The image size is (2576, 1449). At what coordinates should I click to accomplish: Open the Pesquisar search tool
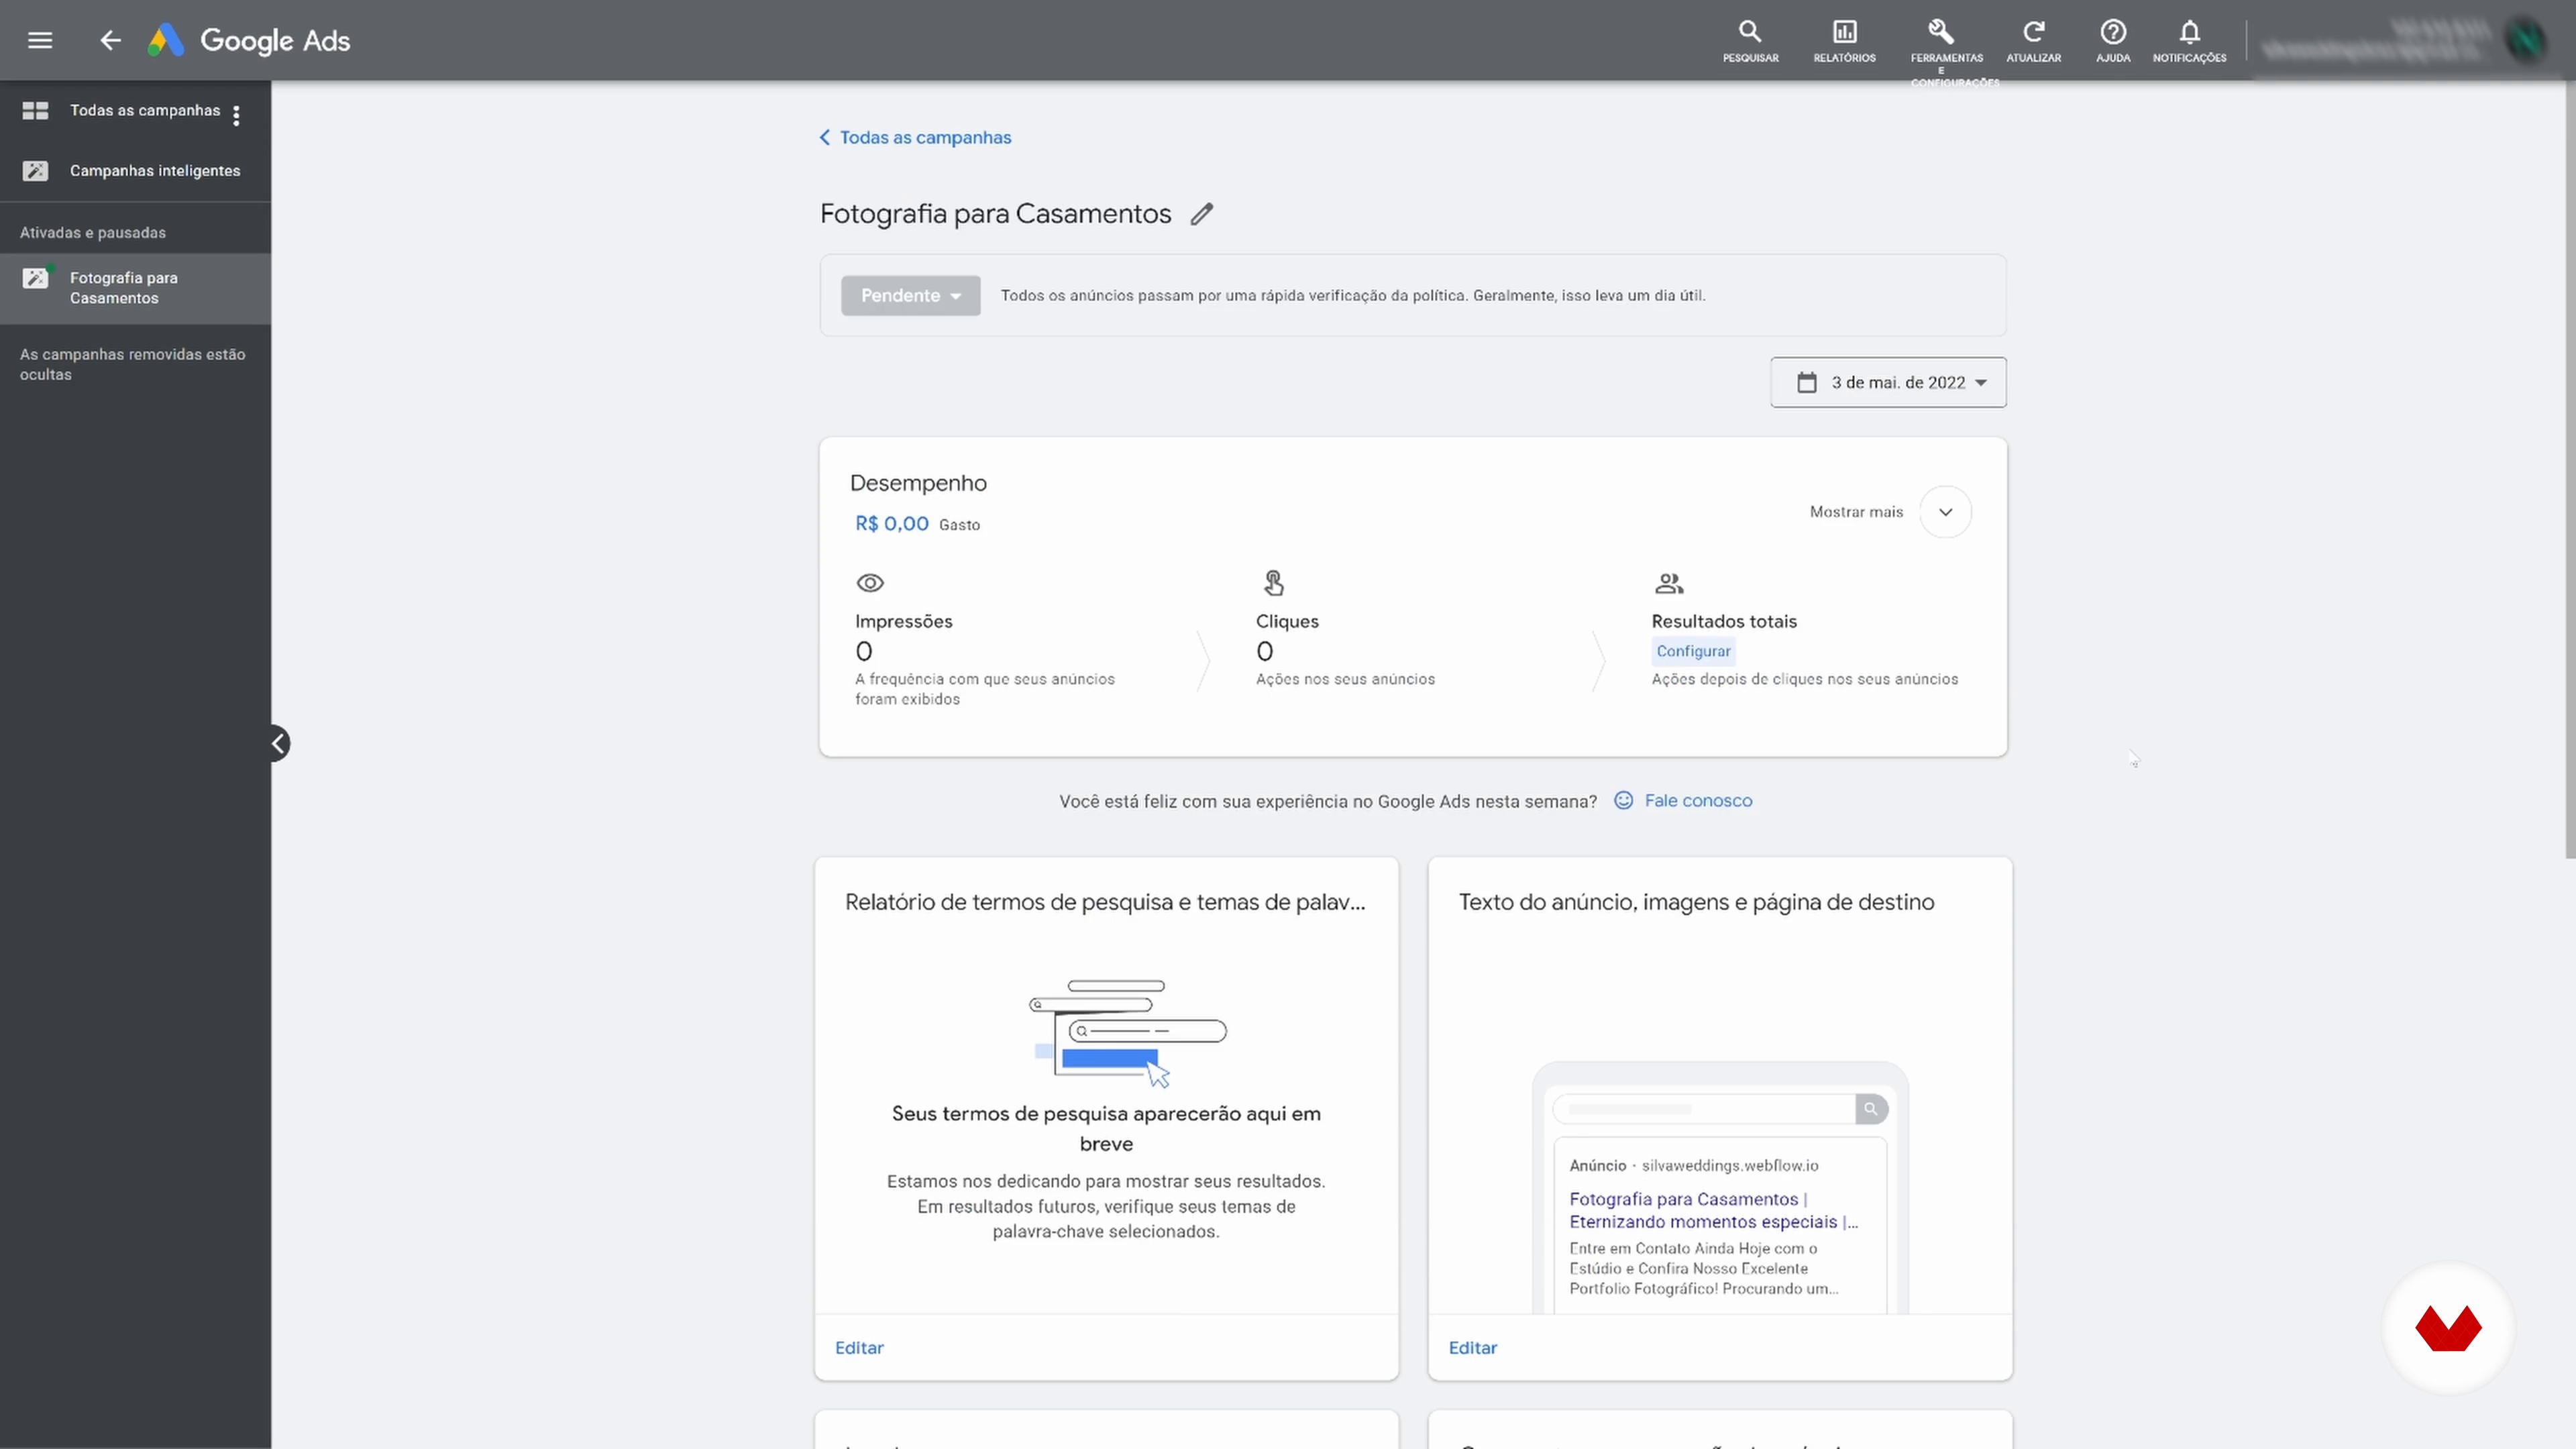(1750, 41)
